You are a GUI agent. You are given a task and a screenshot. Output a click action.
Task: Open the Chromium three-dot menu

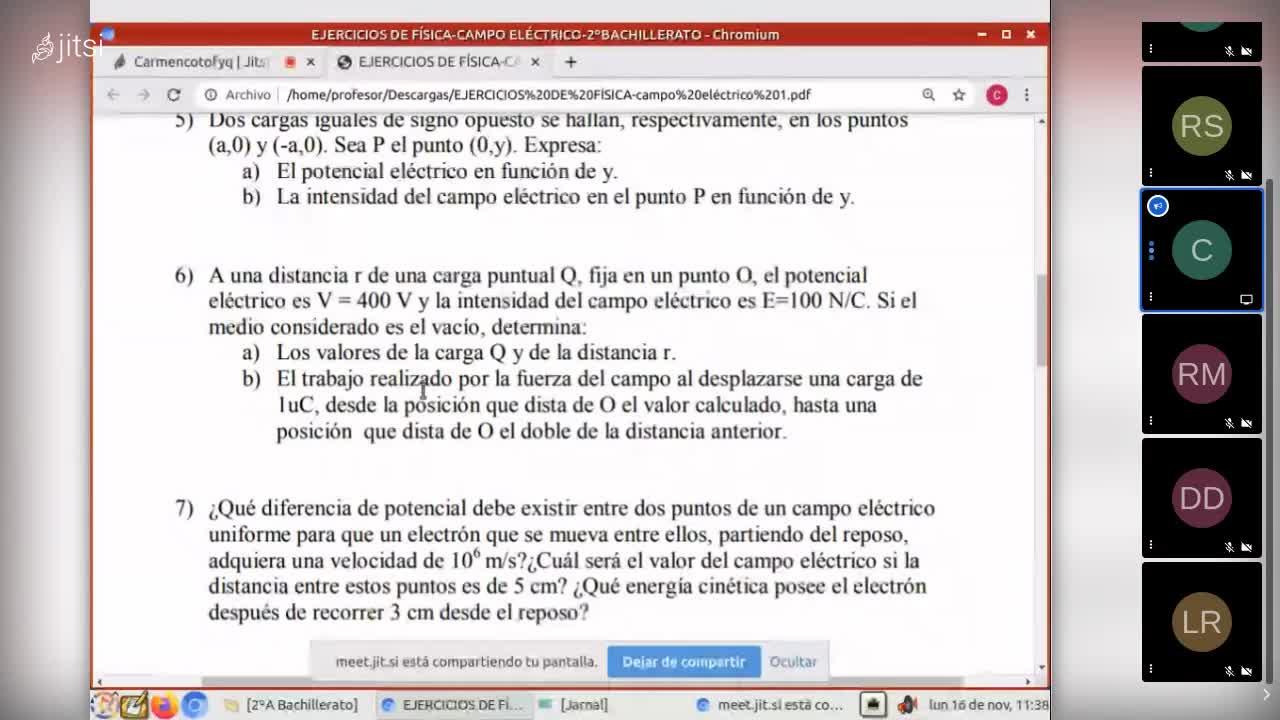coord(1026,95)
